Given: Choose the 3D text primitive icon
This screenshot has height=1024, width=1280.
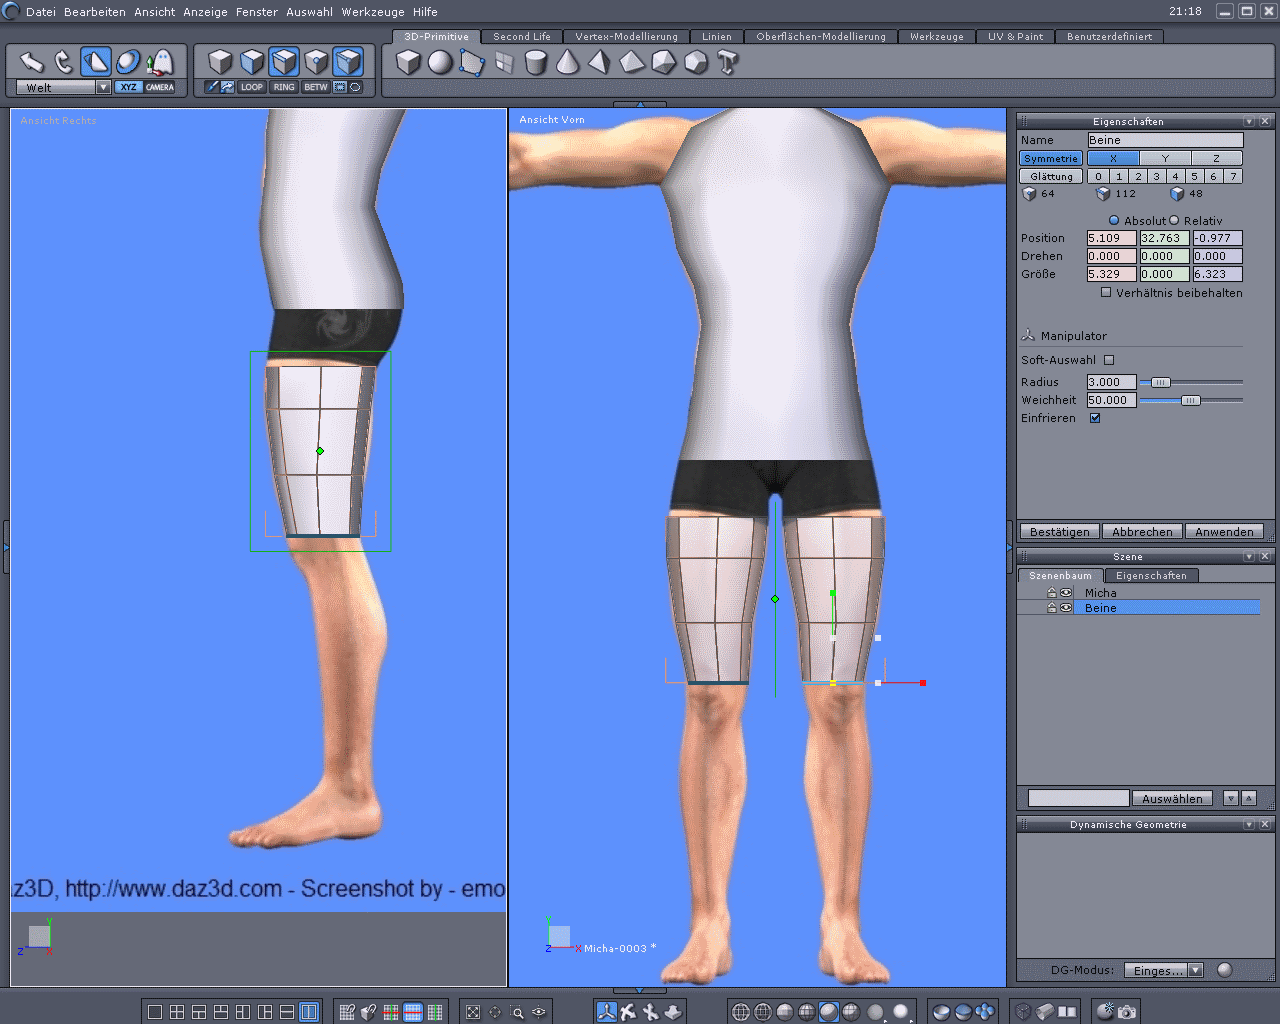Looking at the screenshot, I should pyautogui.click(x=728, y=63).
